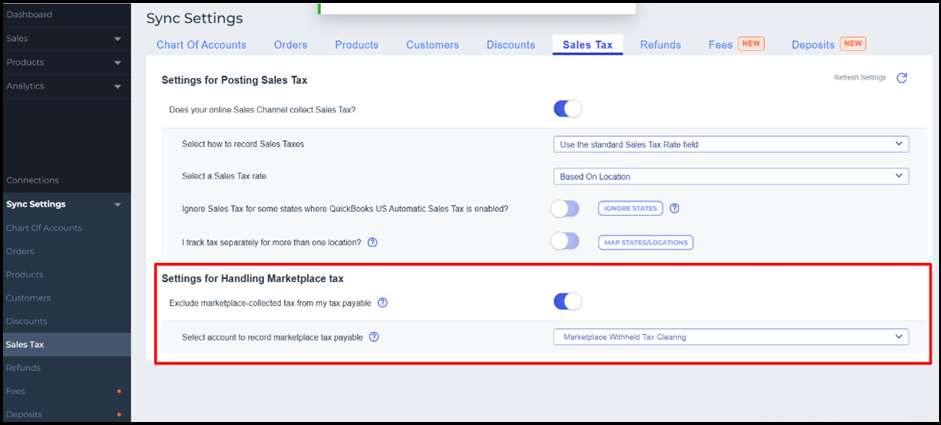Click help icon for exclude marketplace-collected tax

coord(382,303)
